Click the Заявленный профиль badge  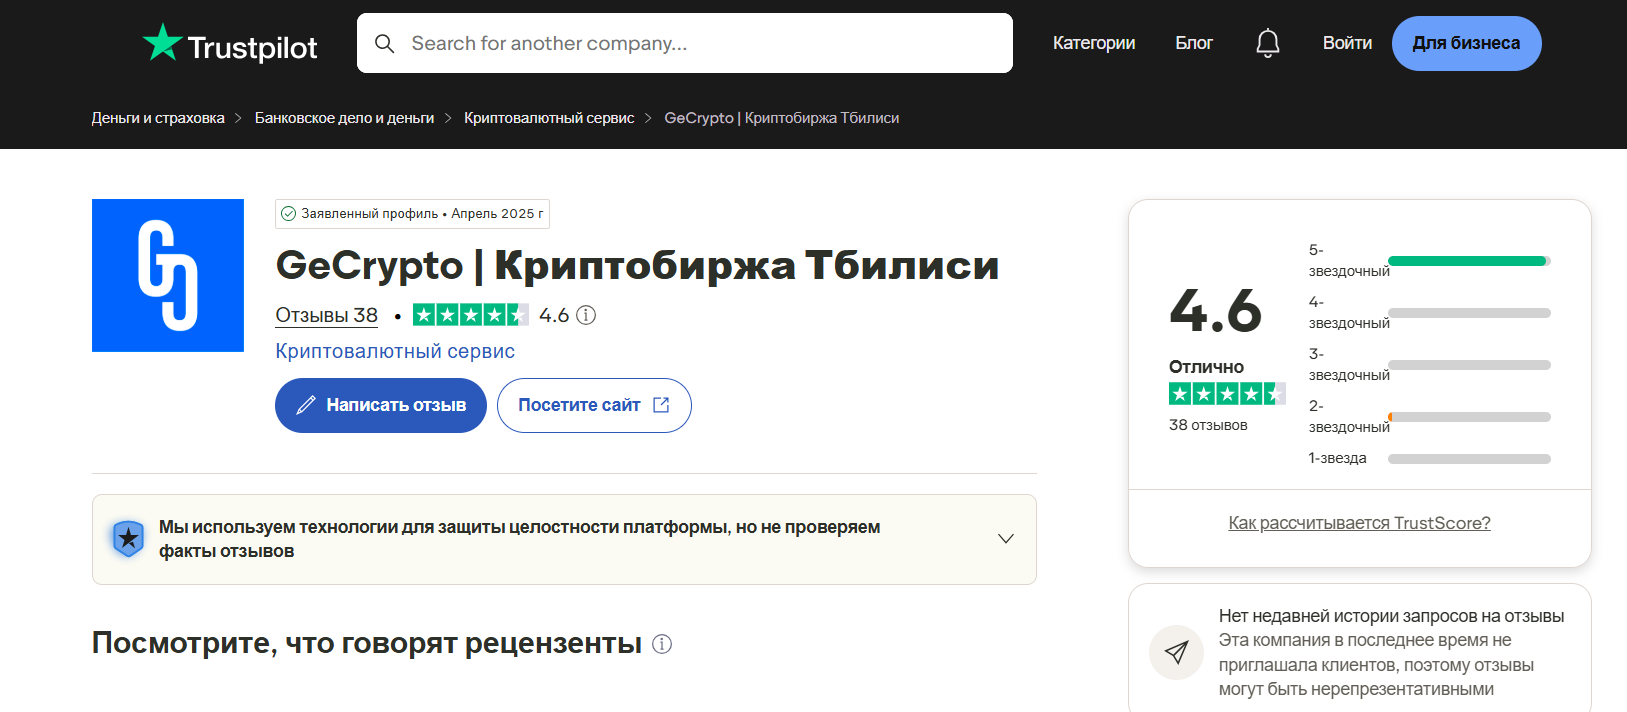point(412,214)
